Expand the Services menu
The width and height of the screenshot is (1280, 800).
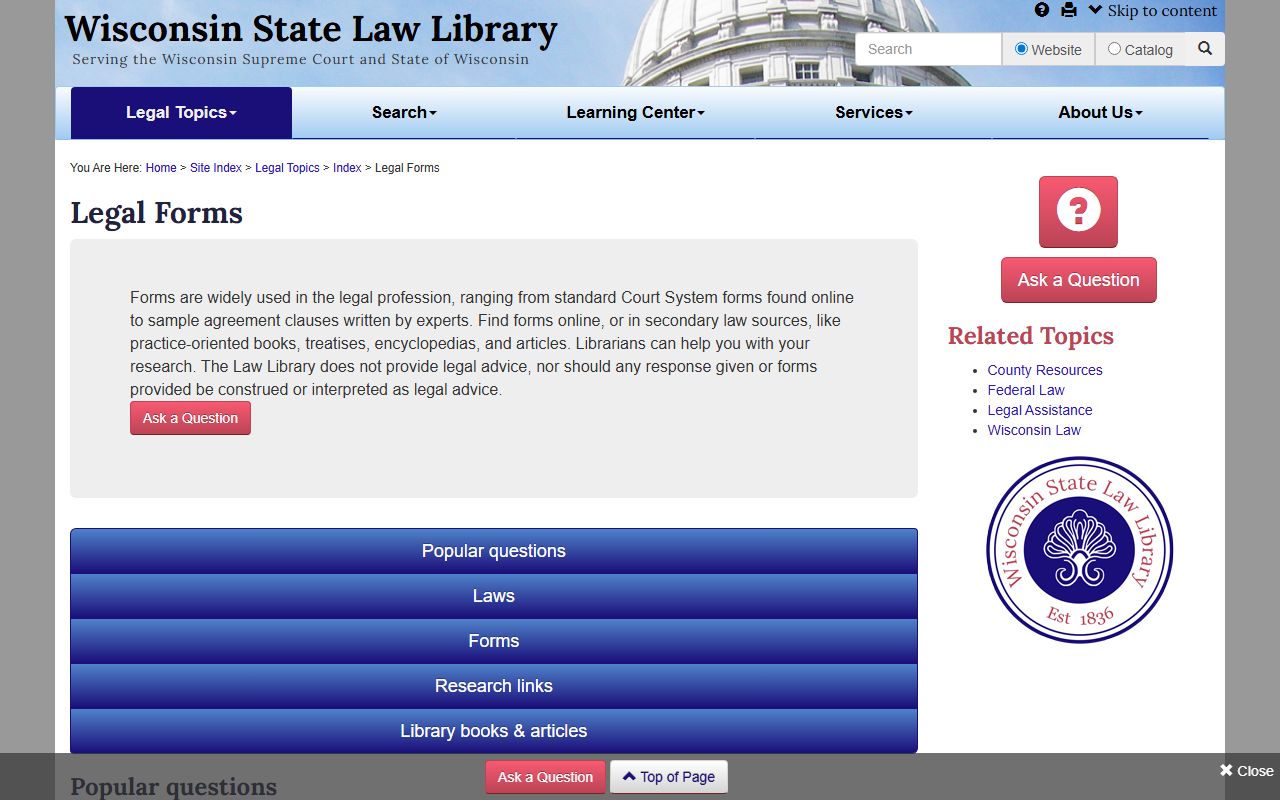click(x=874, y=112)
